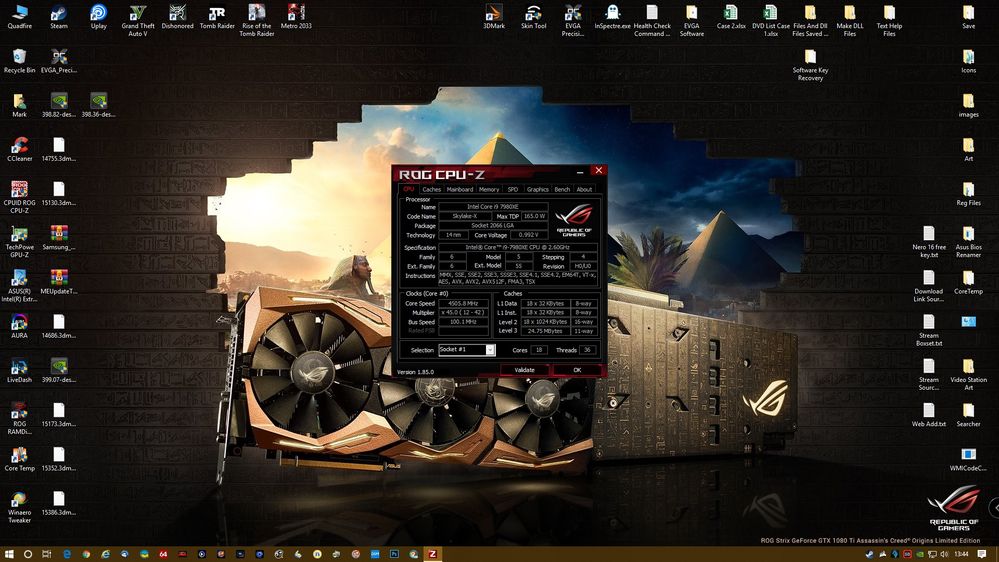Select the CCleaner desktop shortcut
999x562 pixels.
20,150
